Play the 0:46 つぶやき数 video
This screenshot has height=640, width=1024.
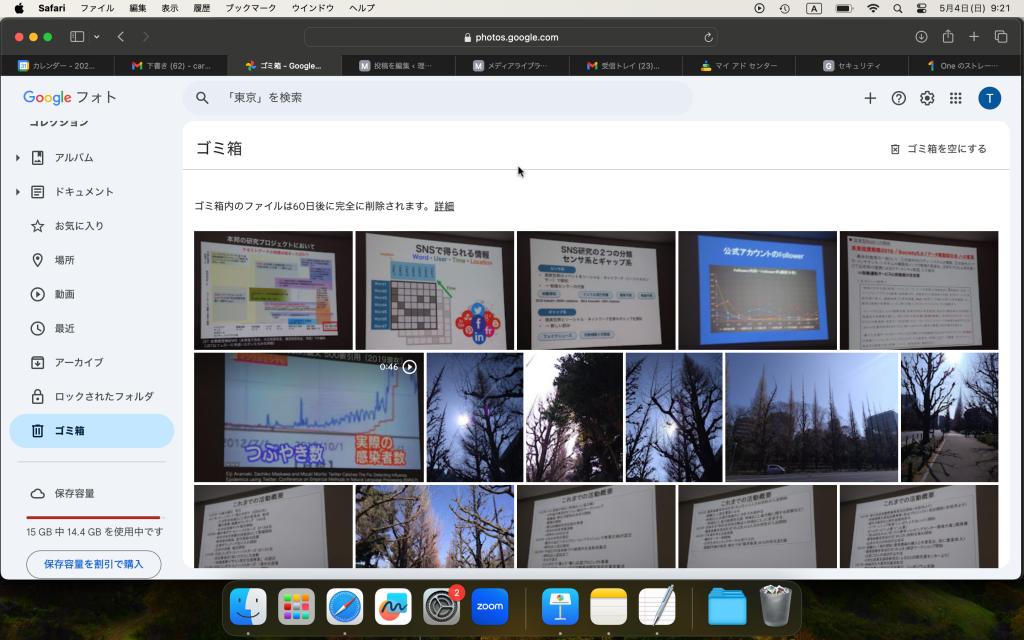309,417
